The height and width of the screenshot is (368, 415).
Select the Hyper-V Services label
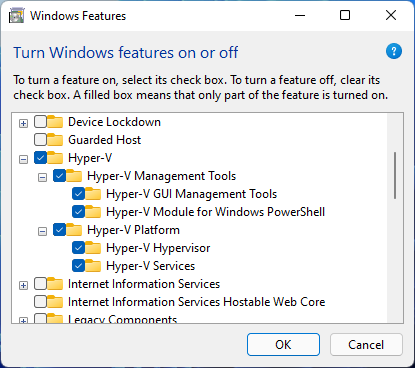coord(150,266)
